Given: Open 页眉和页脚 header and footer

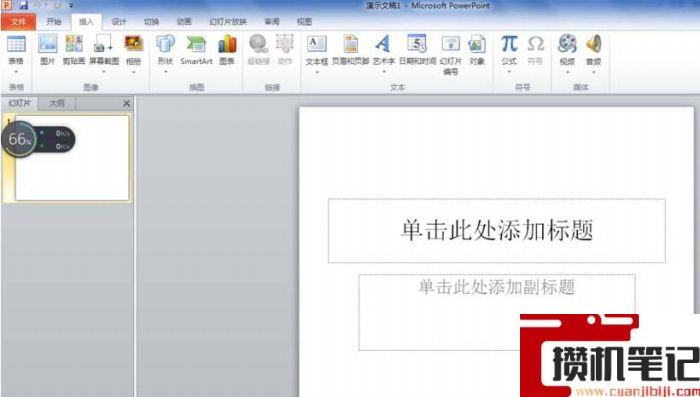Looking at the screenshot, I should click(350, 45).
